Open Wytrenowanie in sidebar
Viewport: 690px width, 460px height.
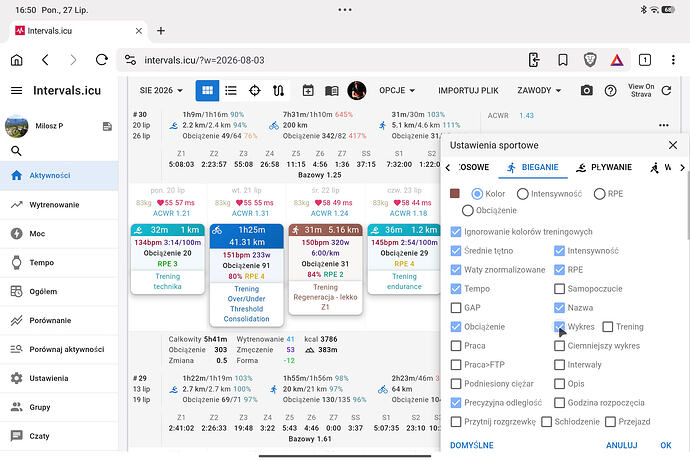point(59,205)
